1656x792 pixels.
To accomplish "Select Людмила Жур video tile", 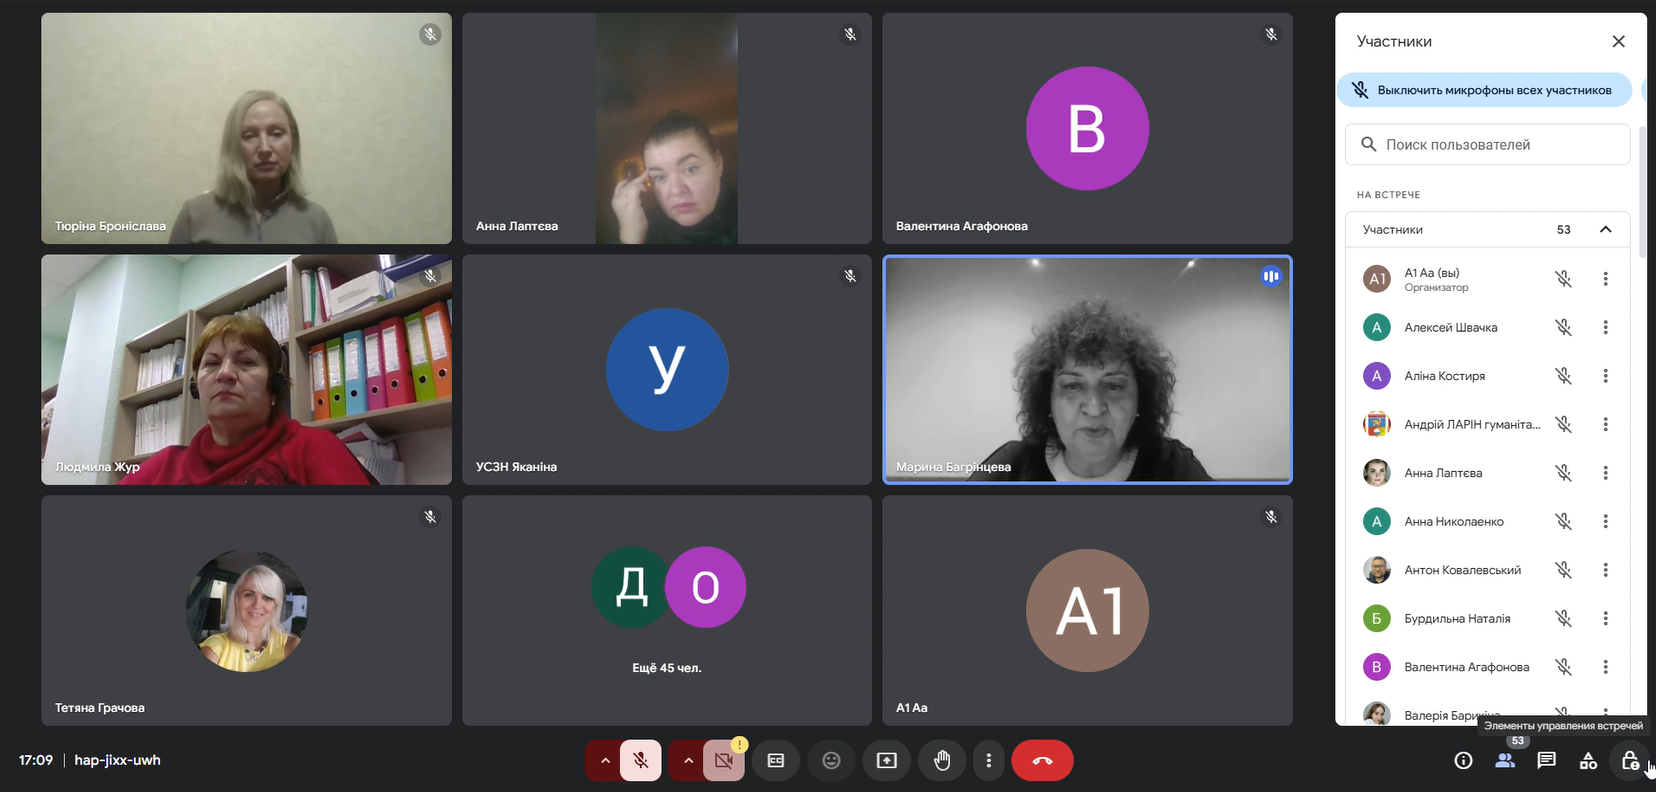I will click(x=246, y=370).
